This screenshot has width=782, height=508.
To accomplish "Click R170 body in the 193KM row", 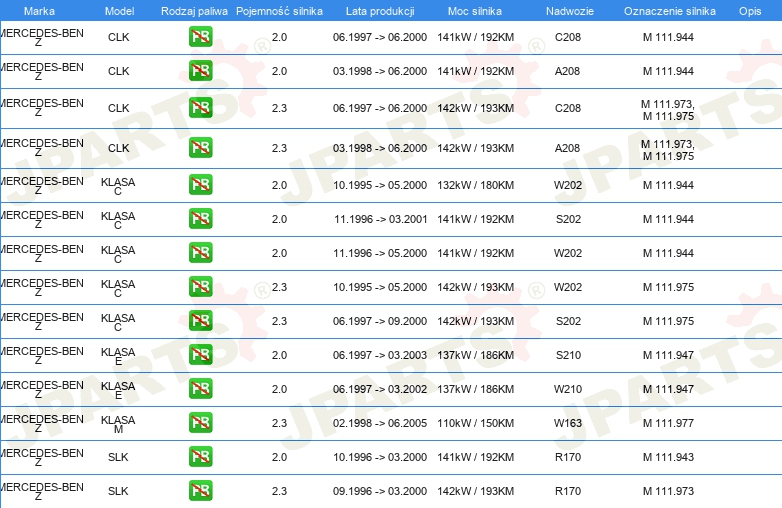I will point(568,491).
